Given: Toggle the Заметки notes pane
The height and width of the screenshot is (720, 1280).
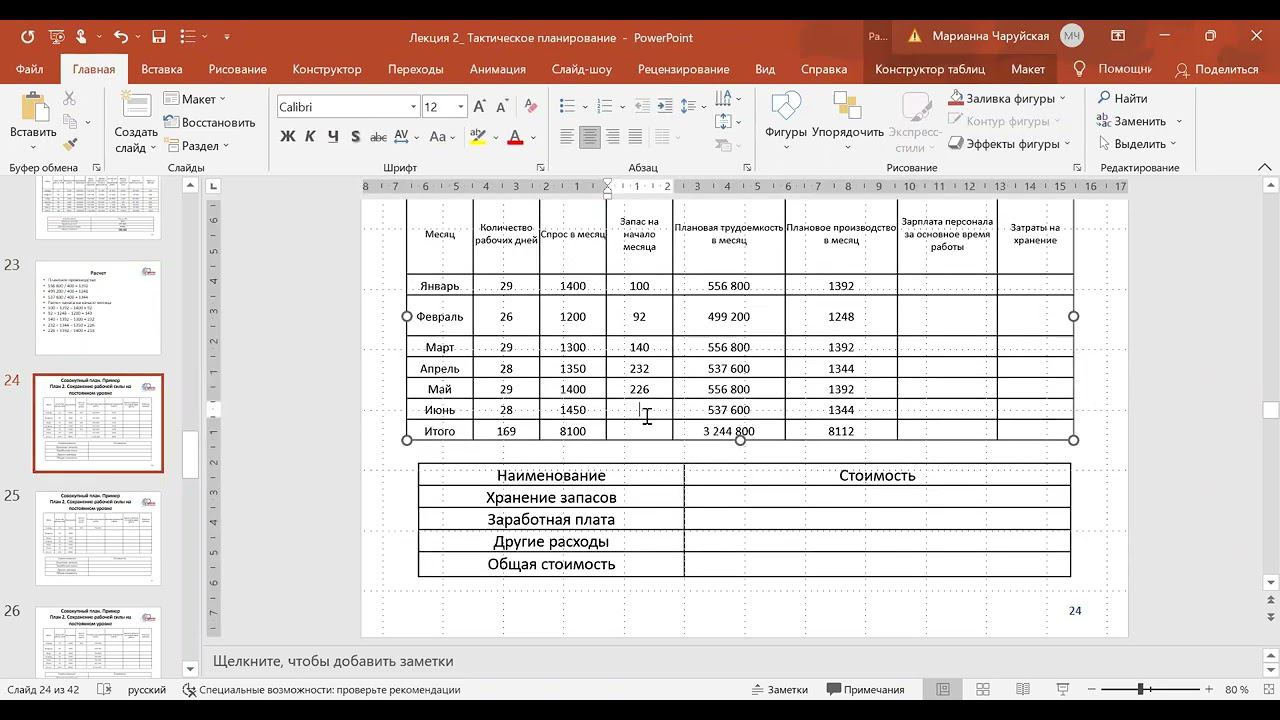Looking at the screenshot, I should [x=780, y=690].
